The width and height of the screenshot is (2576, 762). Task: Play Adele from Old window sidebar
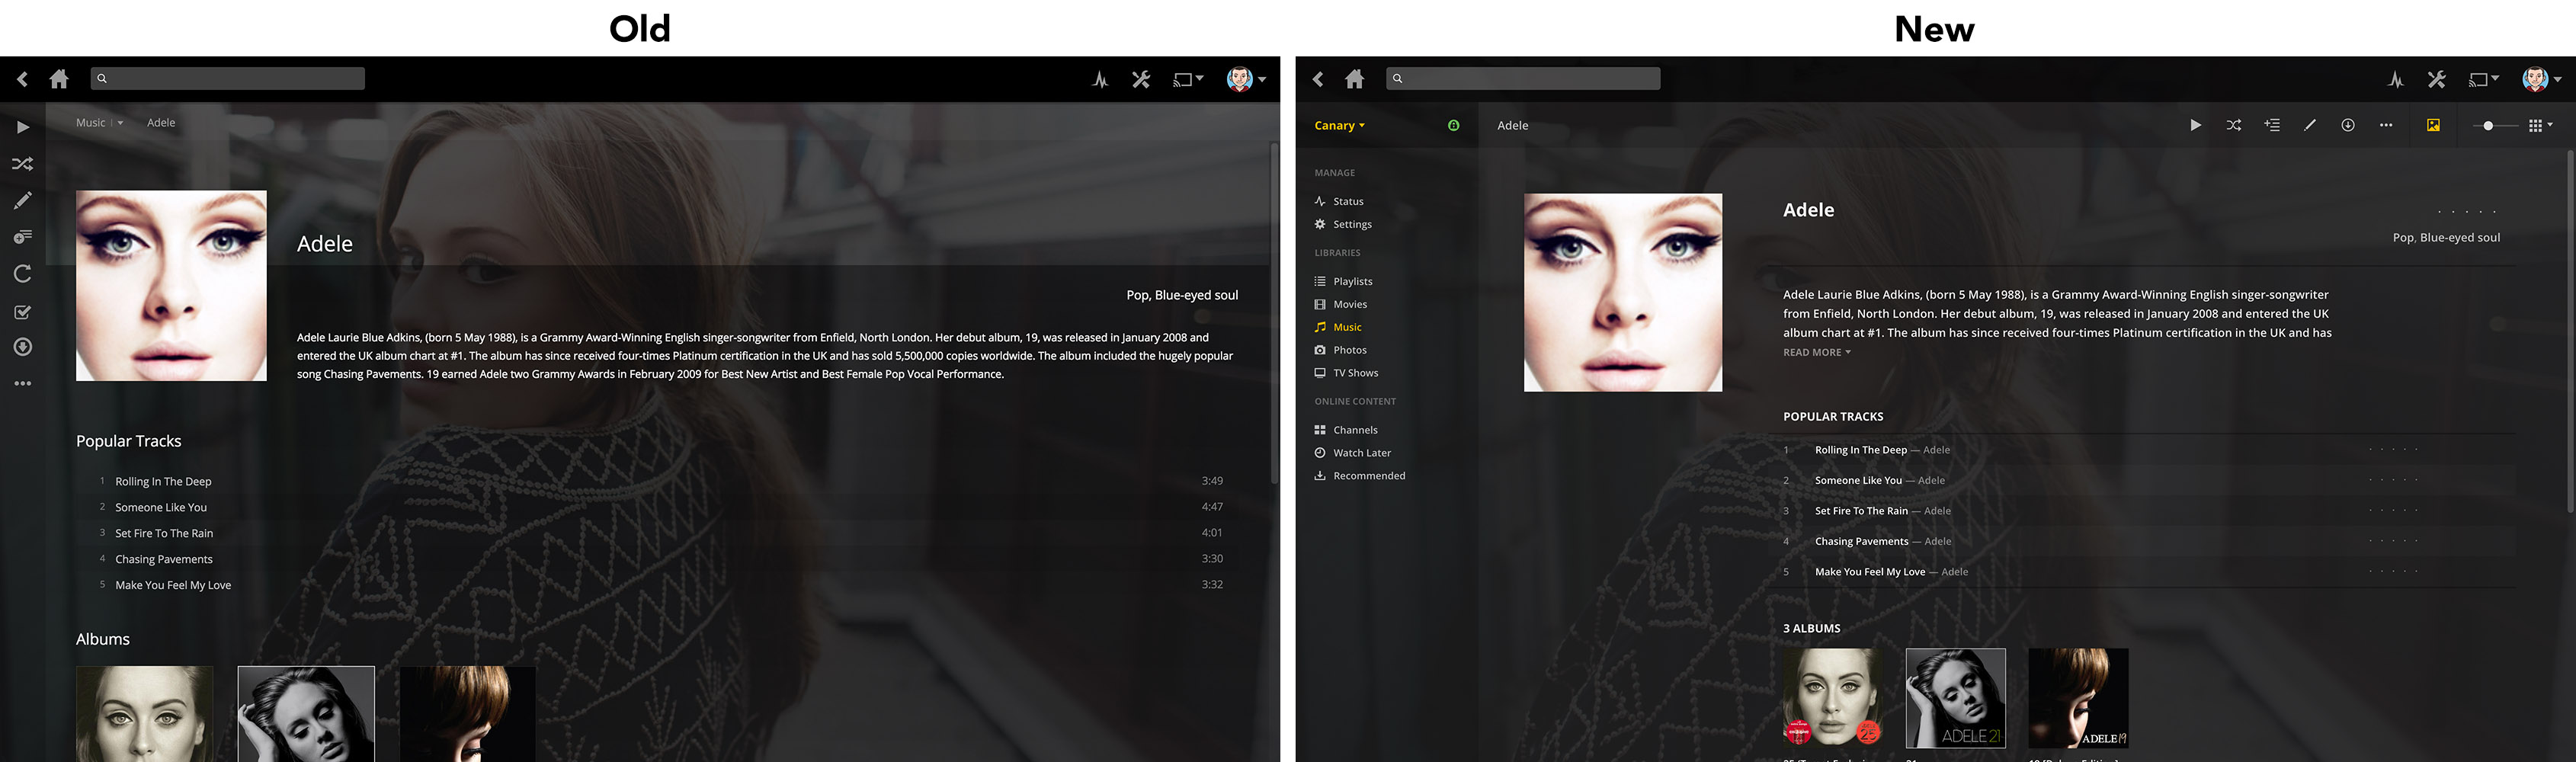22,127
